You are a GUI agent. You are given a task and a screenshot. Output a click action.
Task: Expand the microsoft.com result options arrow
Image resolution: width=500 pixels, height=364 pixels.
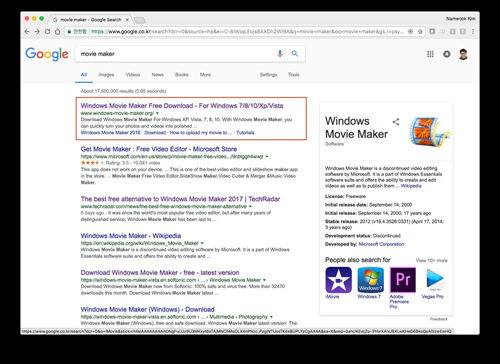(x=267, y=156)
